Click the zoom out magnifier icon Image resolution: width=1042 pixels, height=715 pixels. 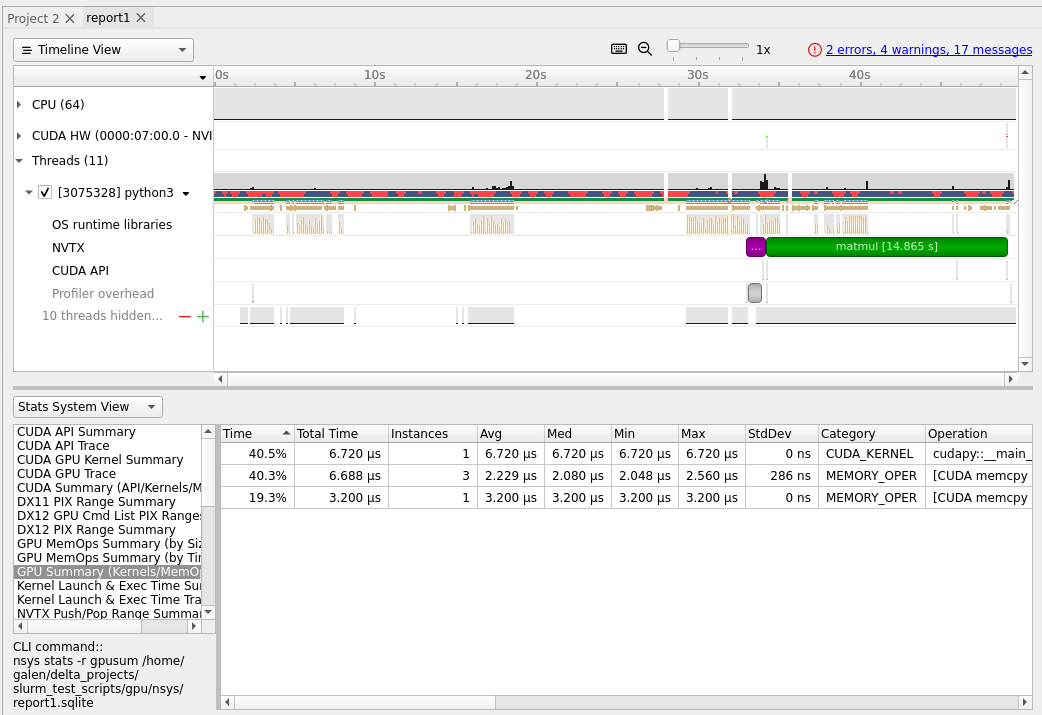click(645, 49)
